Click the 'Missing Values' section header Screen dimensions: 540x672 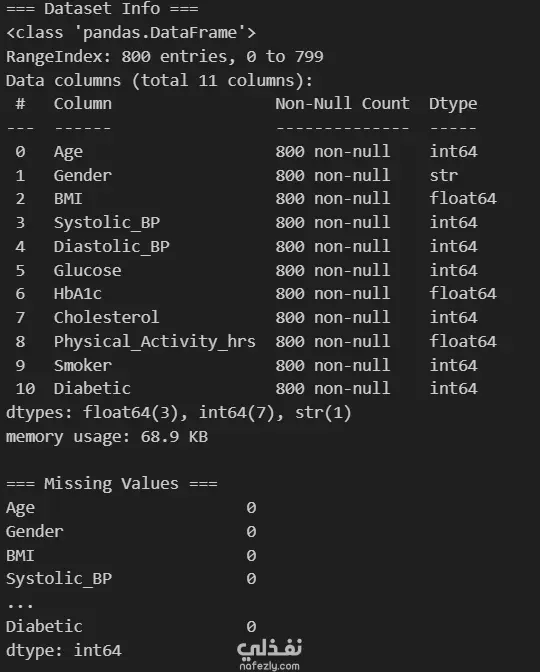coord(111,483)
